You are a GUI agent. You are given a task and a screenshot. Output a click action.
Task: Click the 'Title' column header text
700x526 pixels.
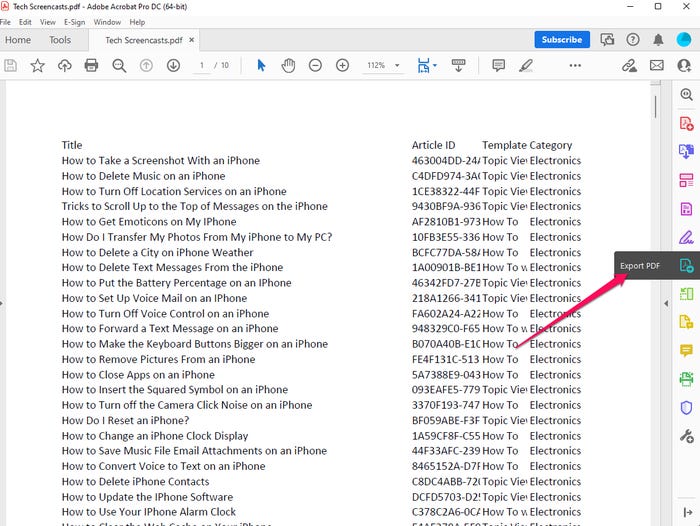coord(72,145)
